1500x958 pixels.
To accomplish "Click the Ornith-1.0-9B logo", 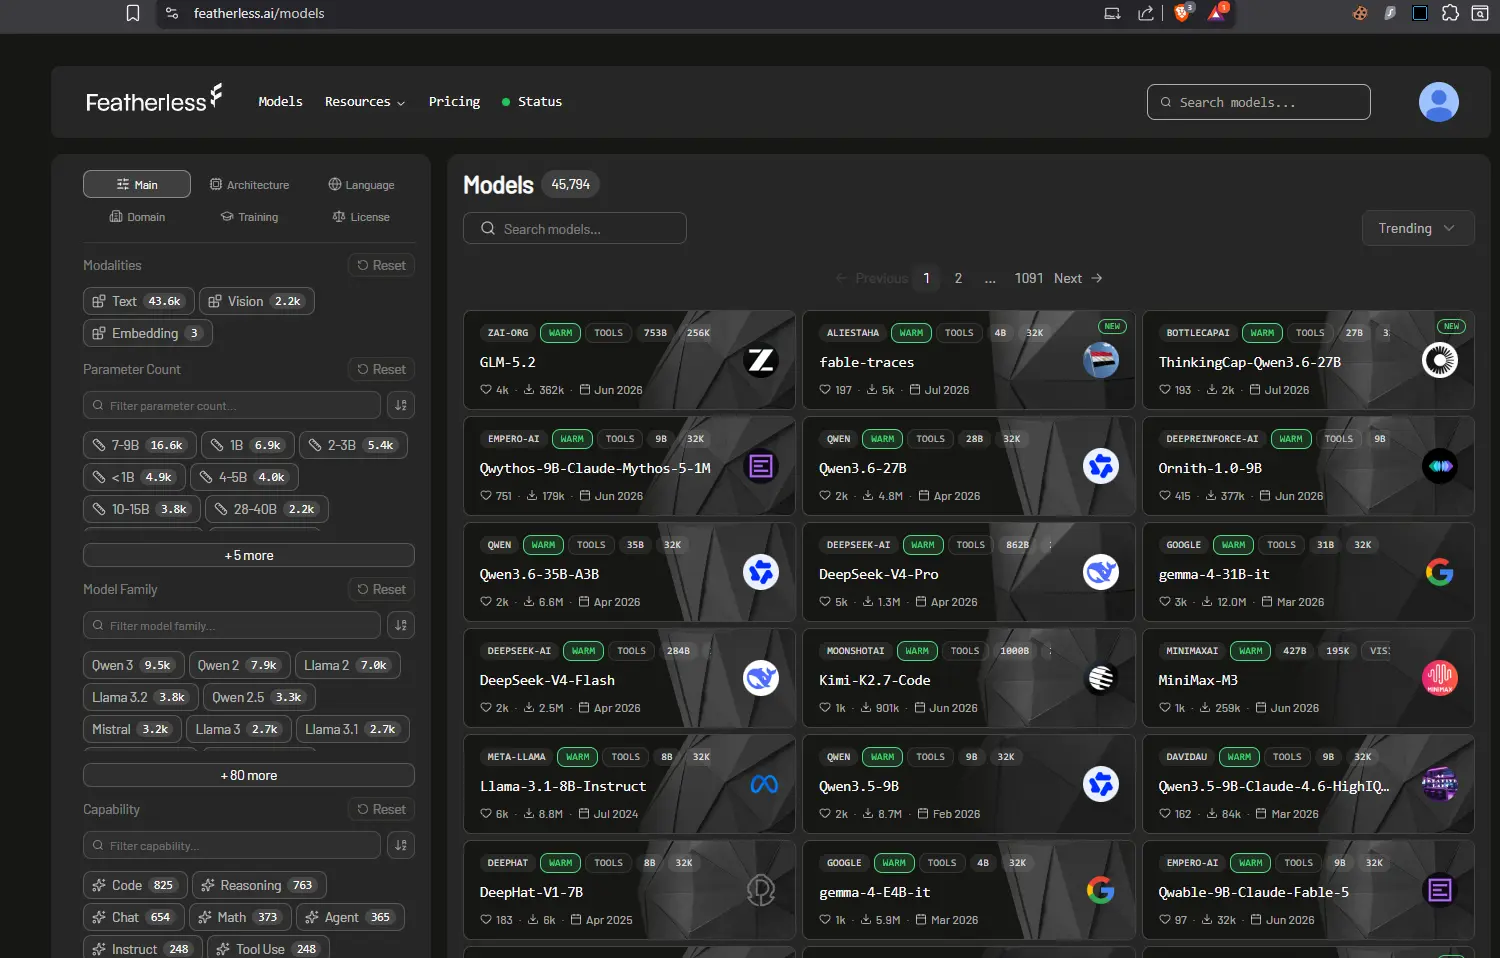I will pos(1439,466).
